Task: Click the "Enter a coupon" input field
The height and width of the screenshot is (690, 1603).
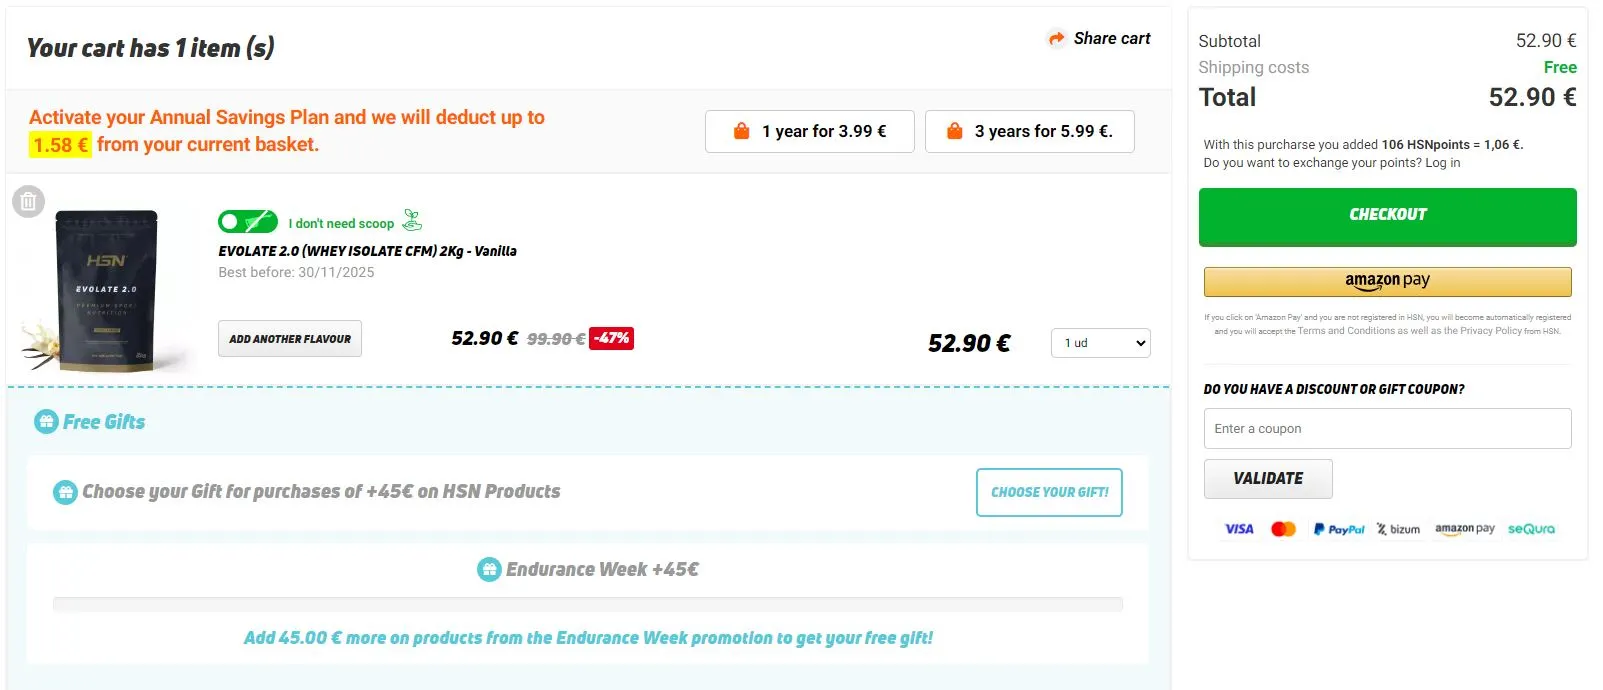Action: 1387,429
